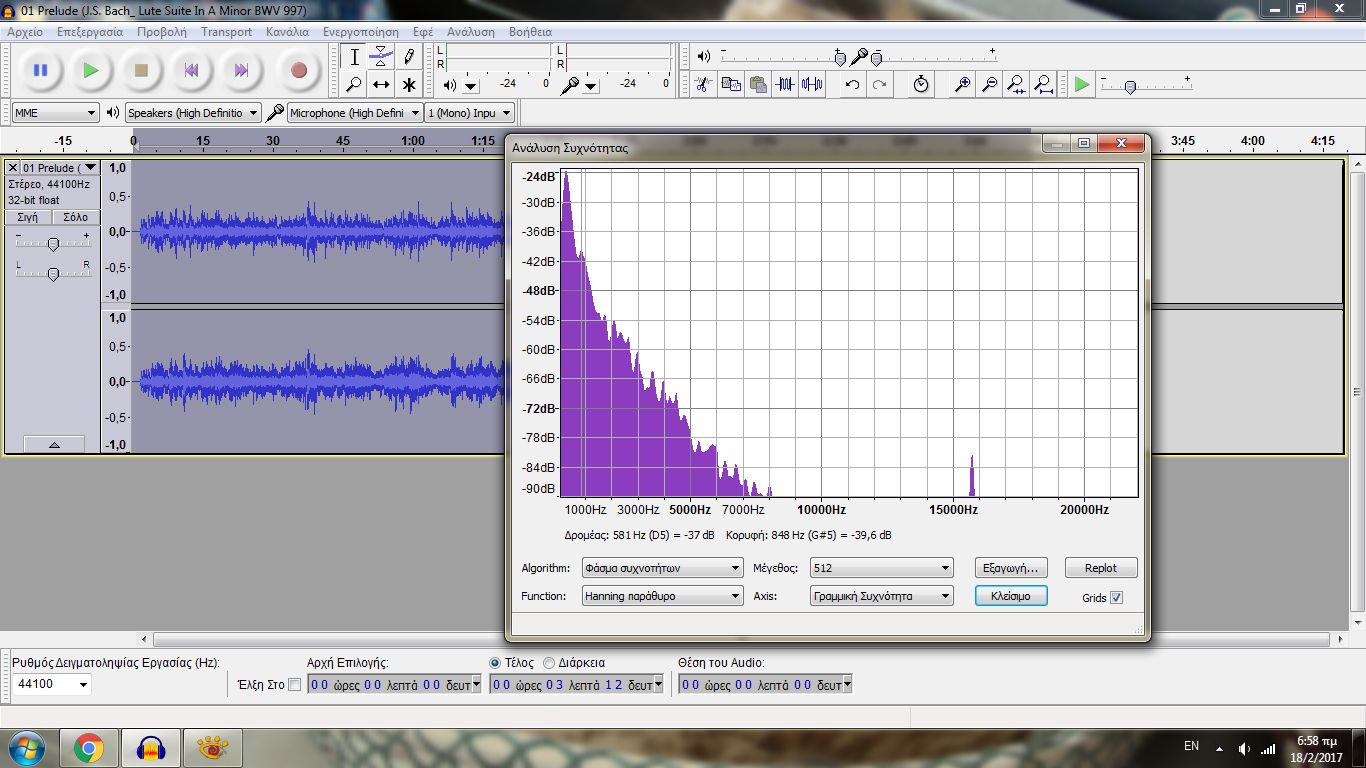Open the Εφέ menu

423,31
